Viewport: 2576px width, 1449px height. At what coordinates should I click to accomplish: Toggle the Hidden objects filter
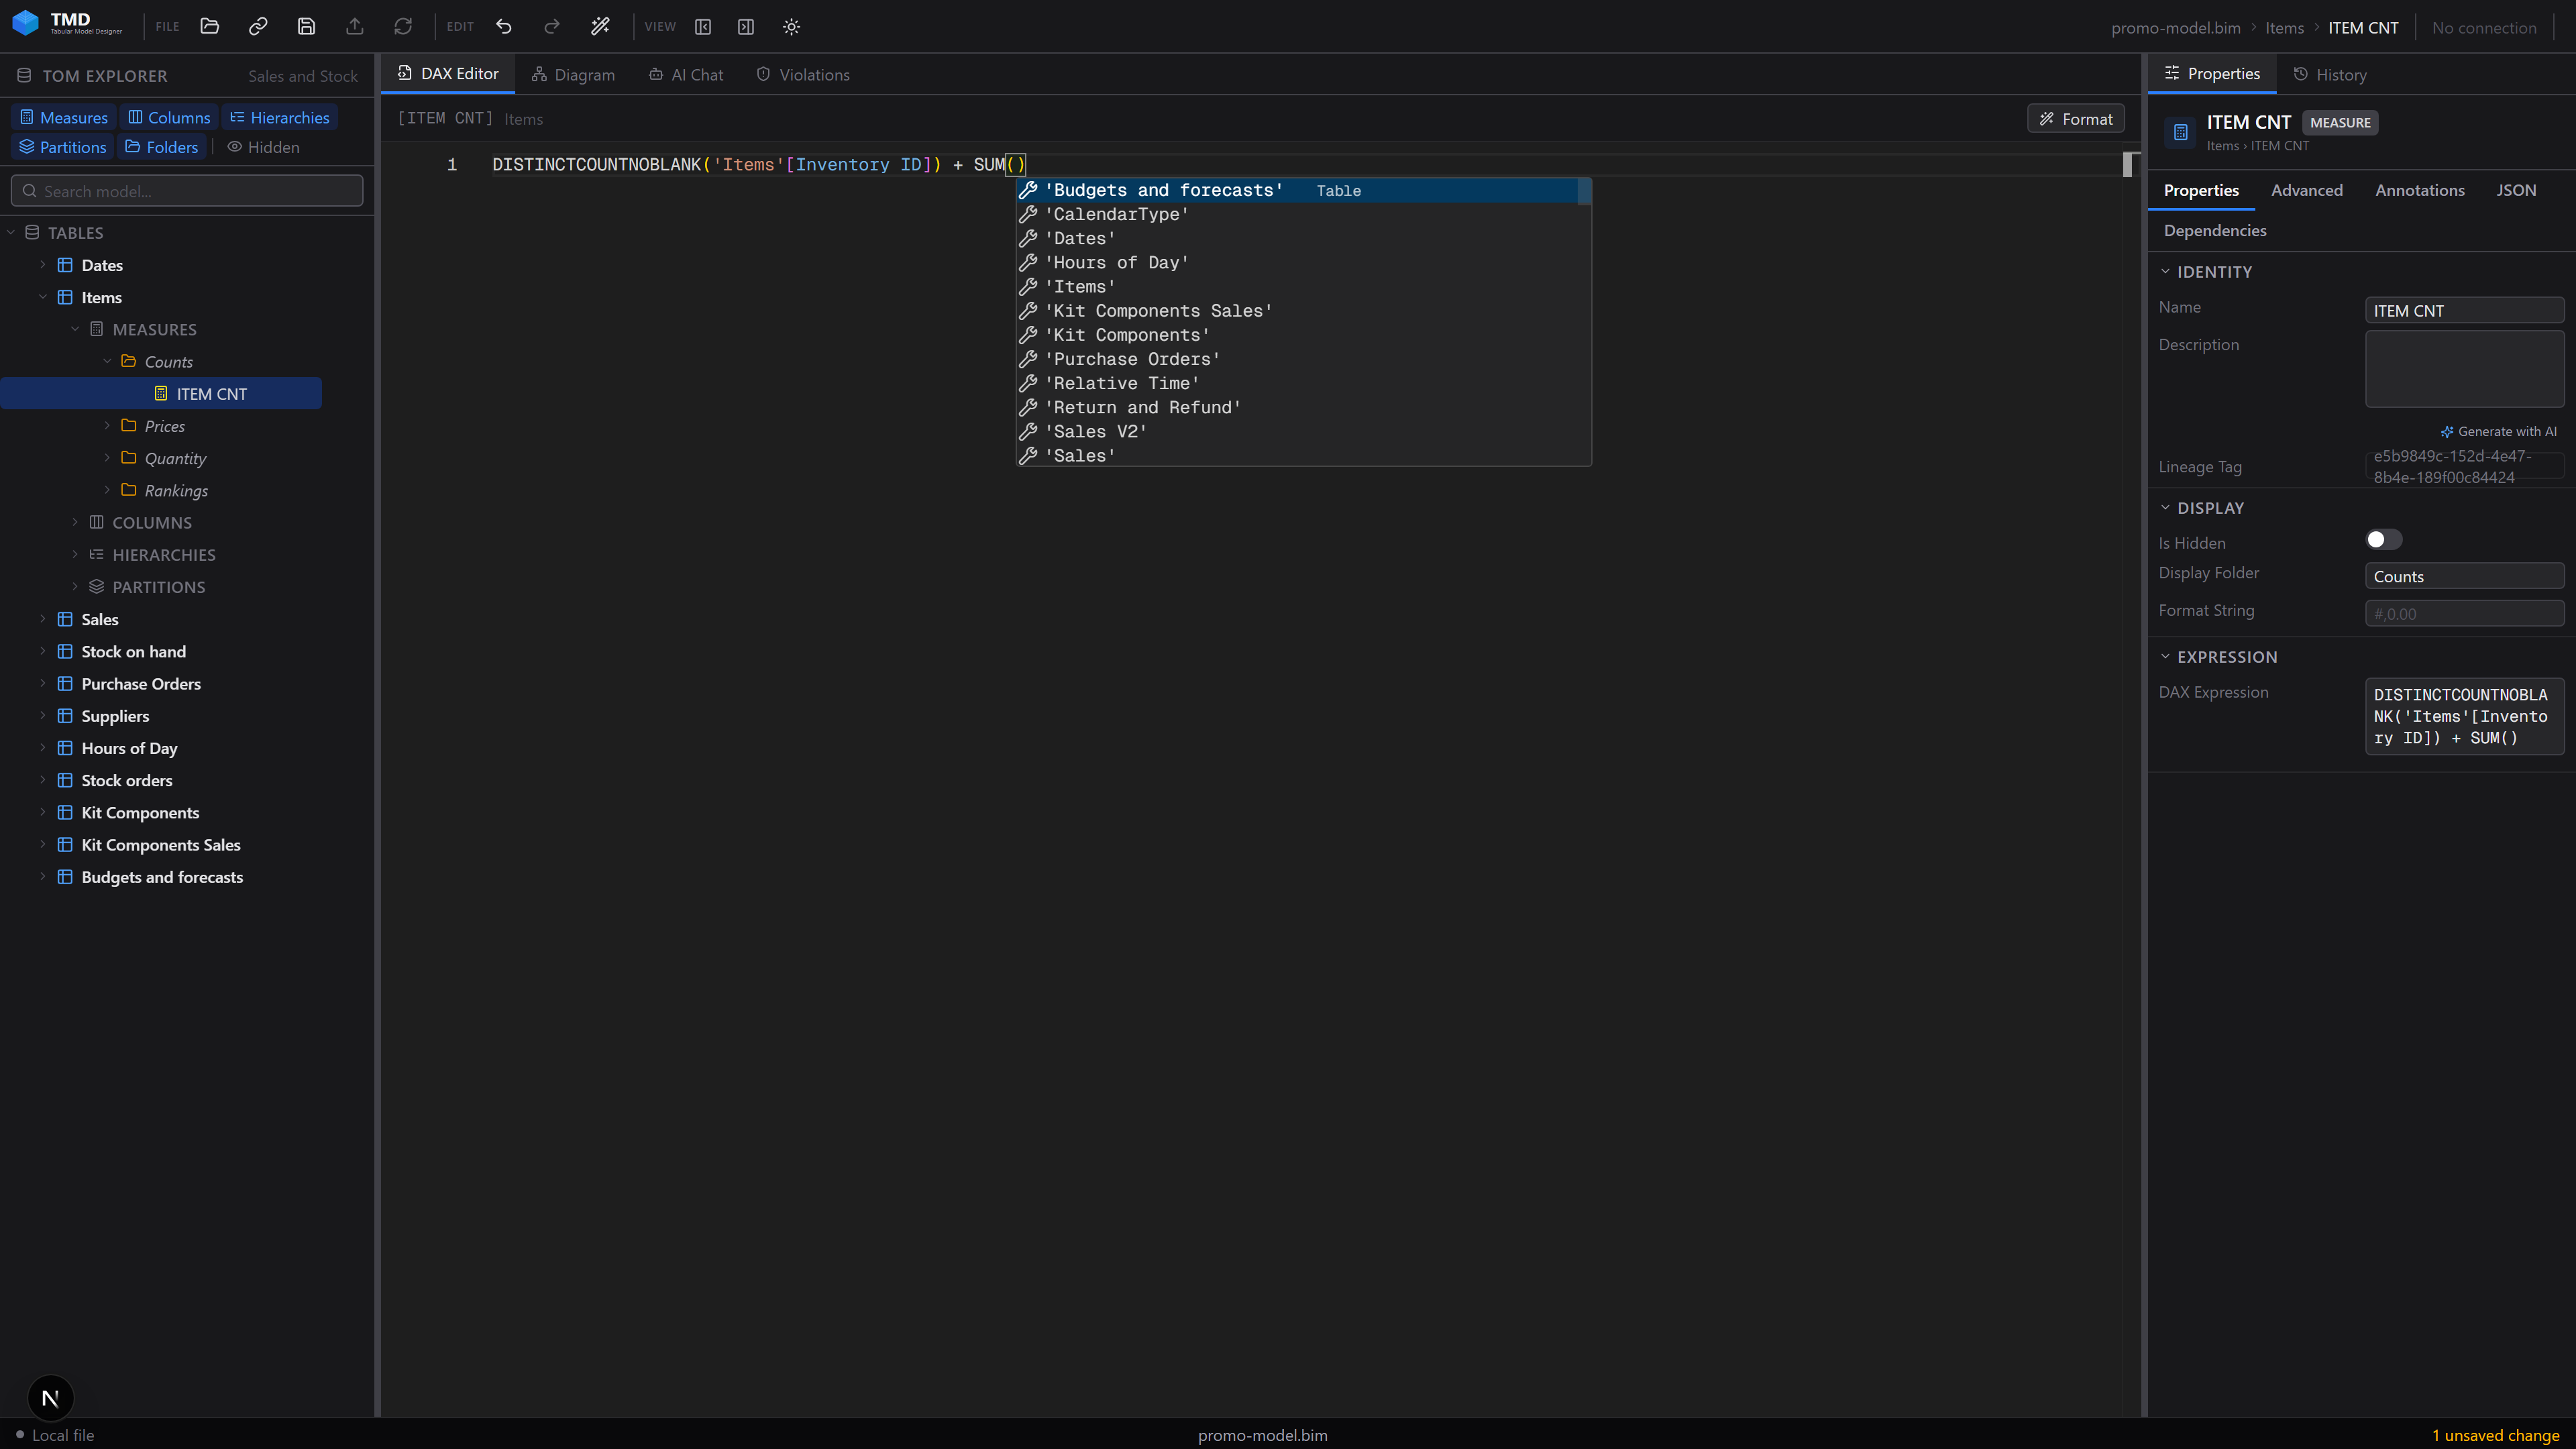264,147
